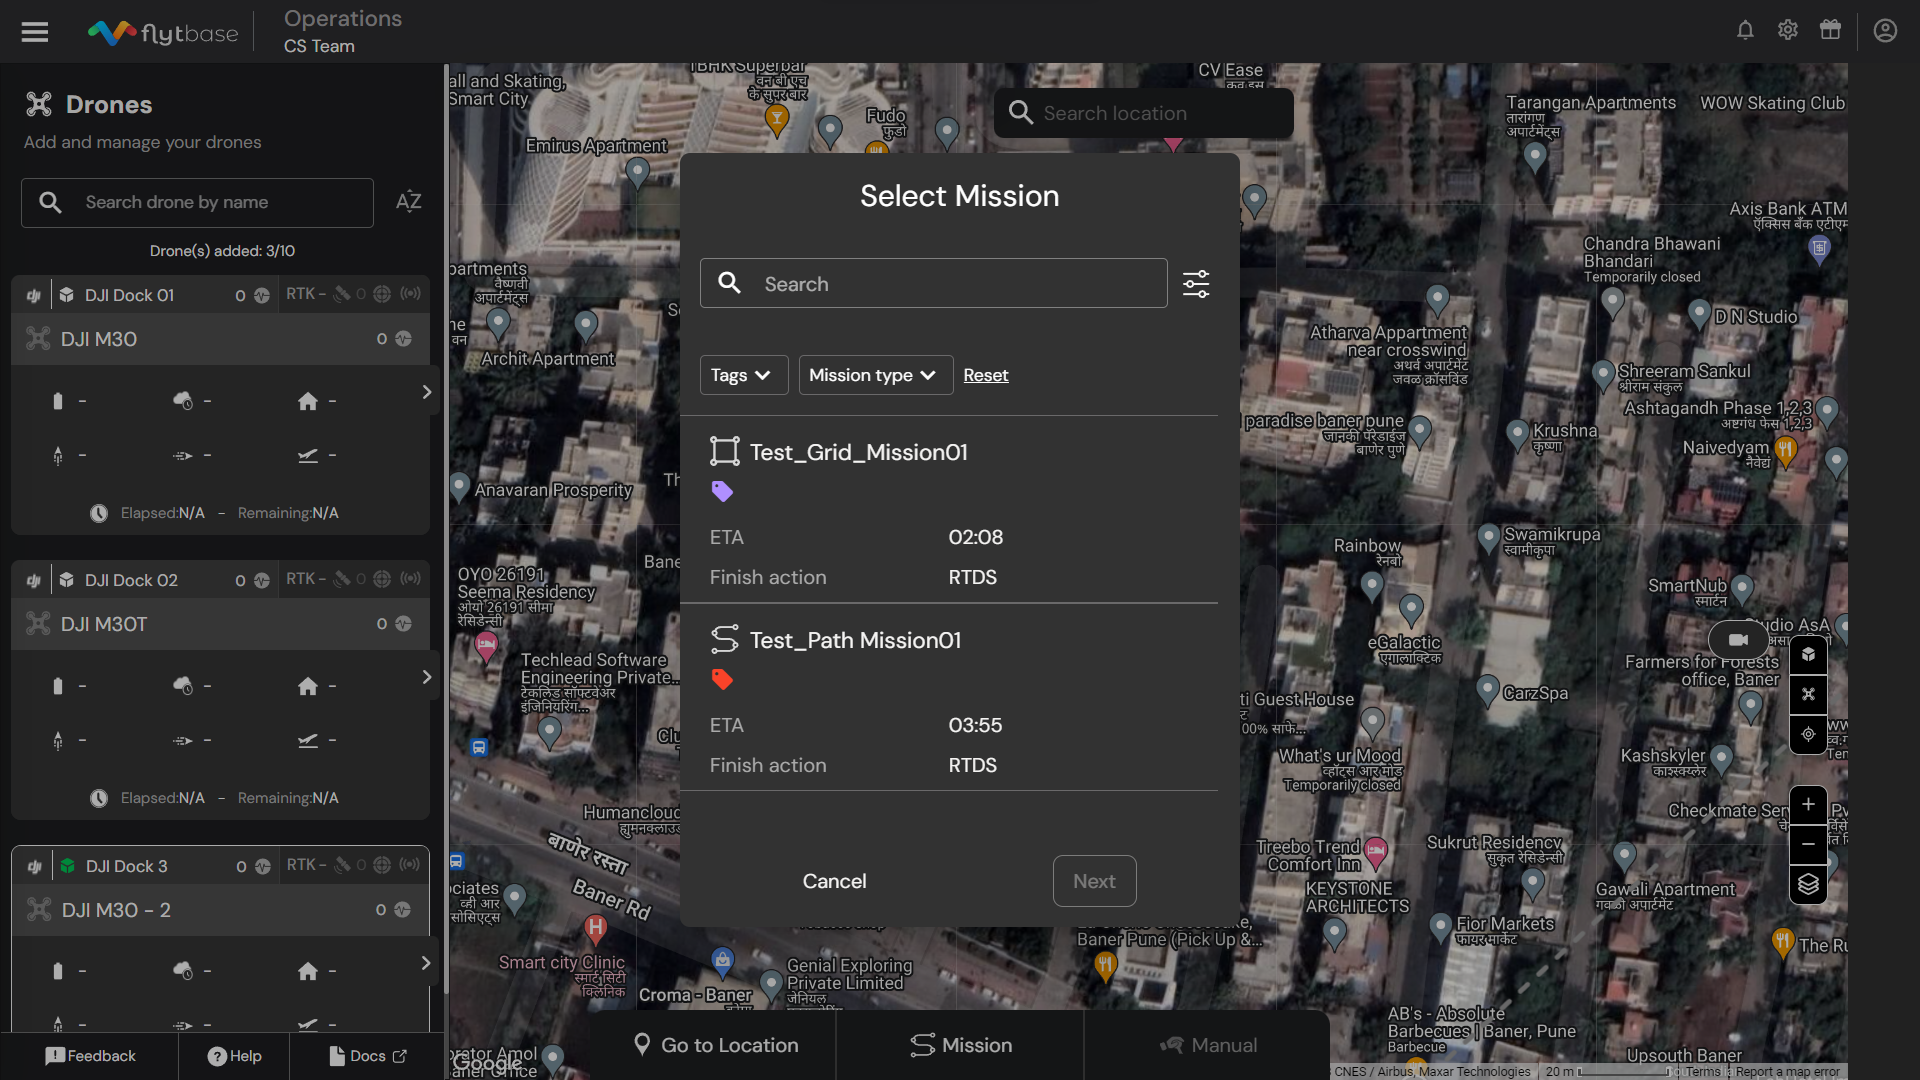This screenshot has height=1080, width=1920.
Task: Open the gift box icon
Action: 1830,30
